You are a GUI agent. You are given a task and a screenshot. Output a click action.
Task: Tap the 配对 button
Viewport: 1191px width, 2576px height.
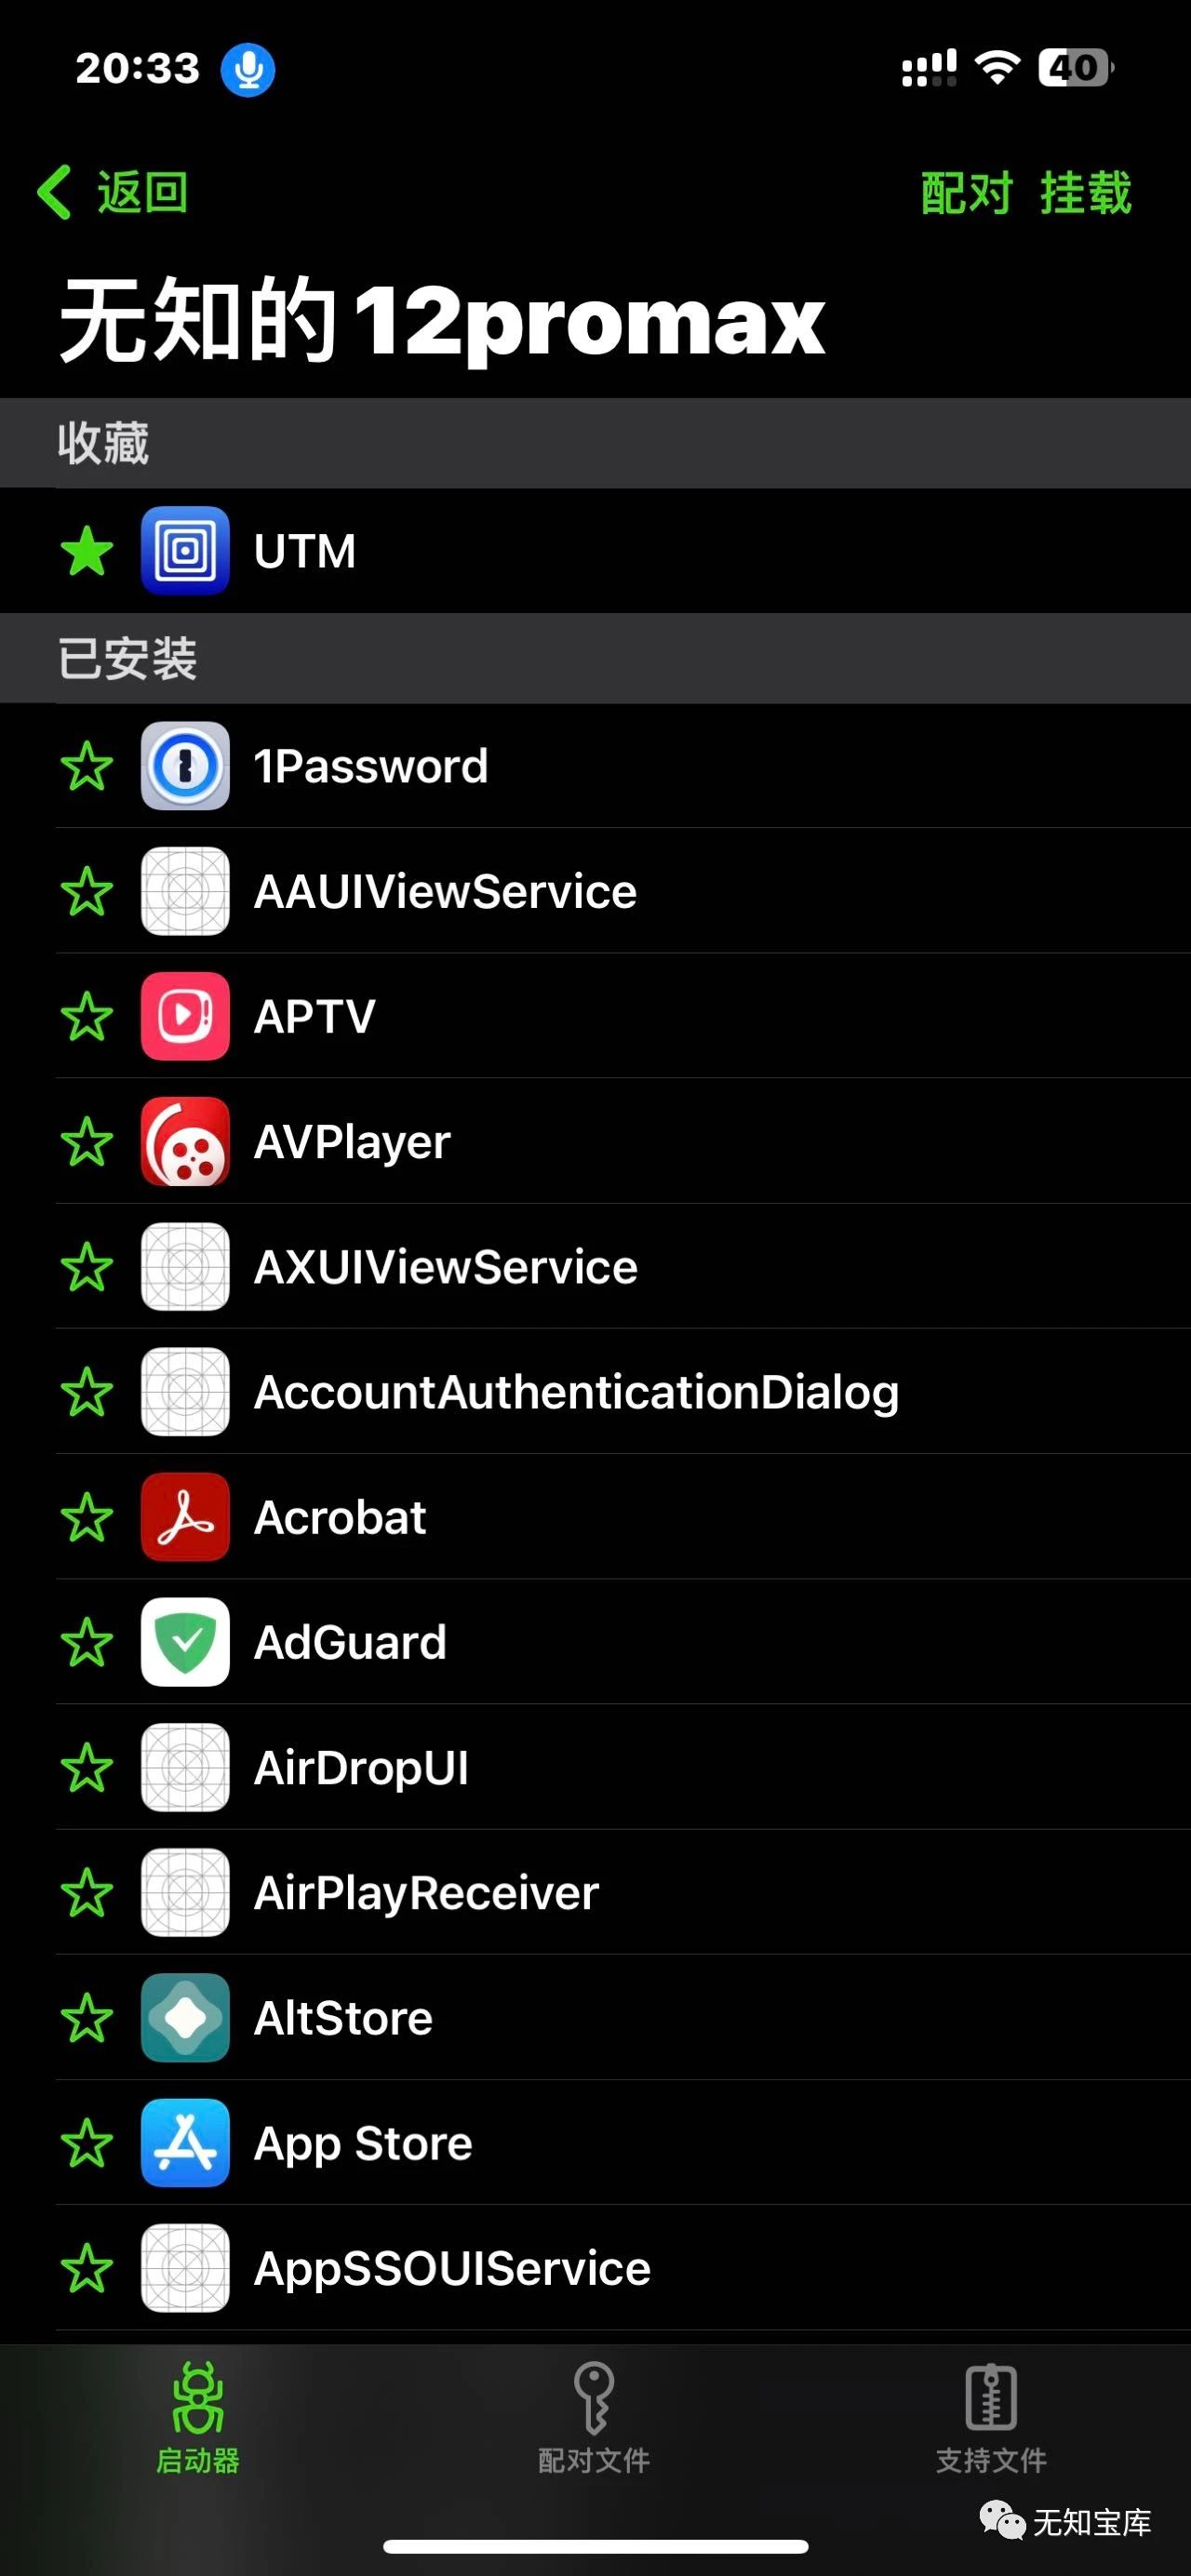(x=966, y=192)
